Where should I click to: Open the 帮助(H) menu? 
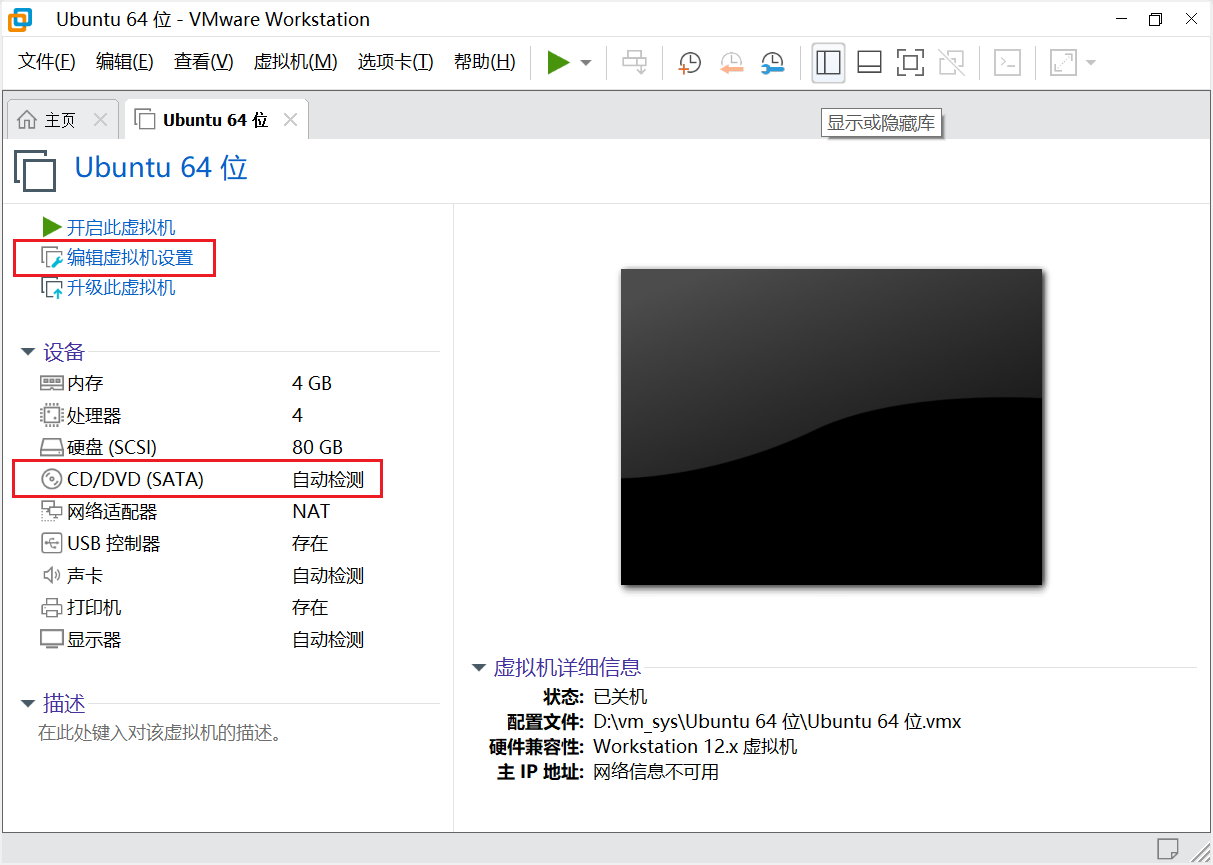pyautogui.click(x=484, y=62)
